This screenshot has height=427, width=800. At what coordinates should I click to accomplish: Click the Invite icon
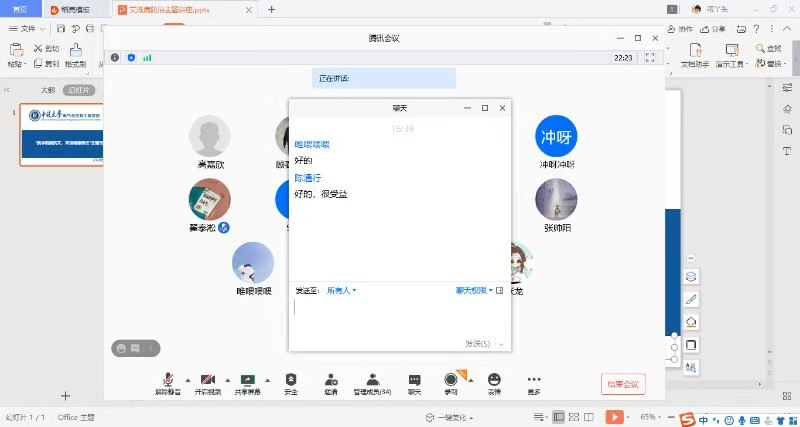pos(331,380)
